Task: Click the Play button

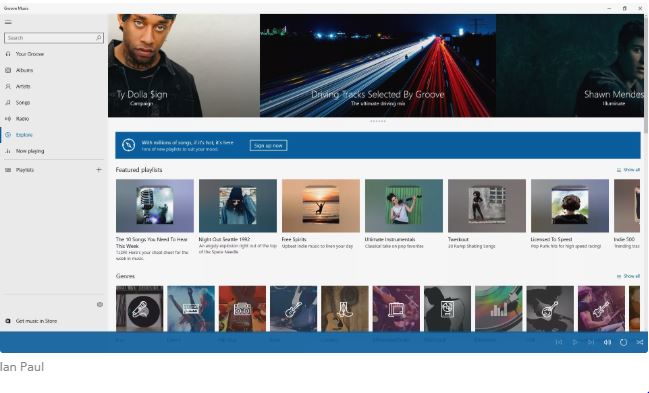Action: [574, 342]
